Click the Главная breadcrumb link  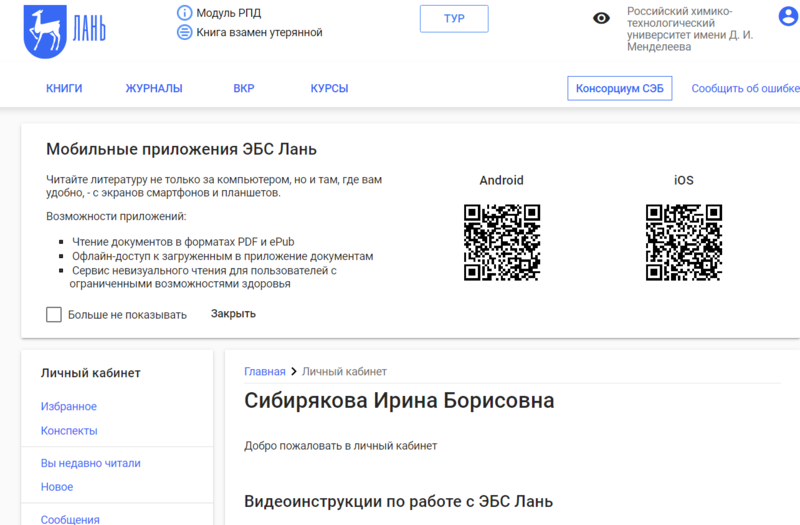264,371
